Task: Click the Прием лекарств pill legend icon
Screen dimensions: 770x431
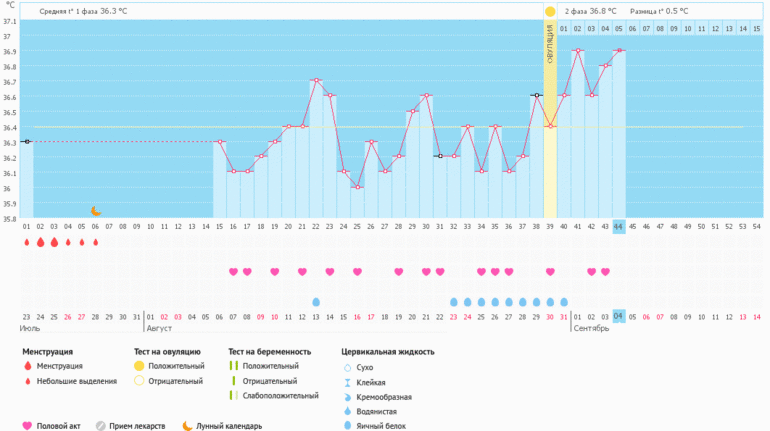Action: click(100, 426)
